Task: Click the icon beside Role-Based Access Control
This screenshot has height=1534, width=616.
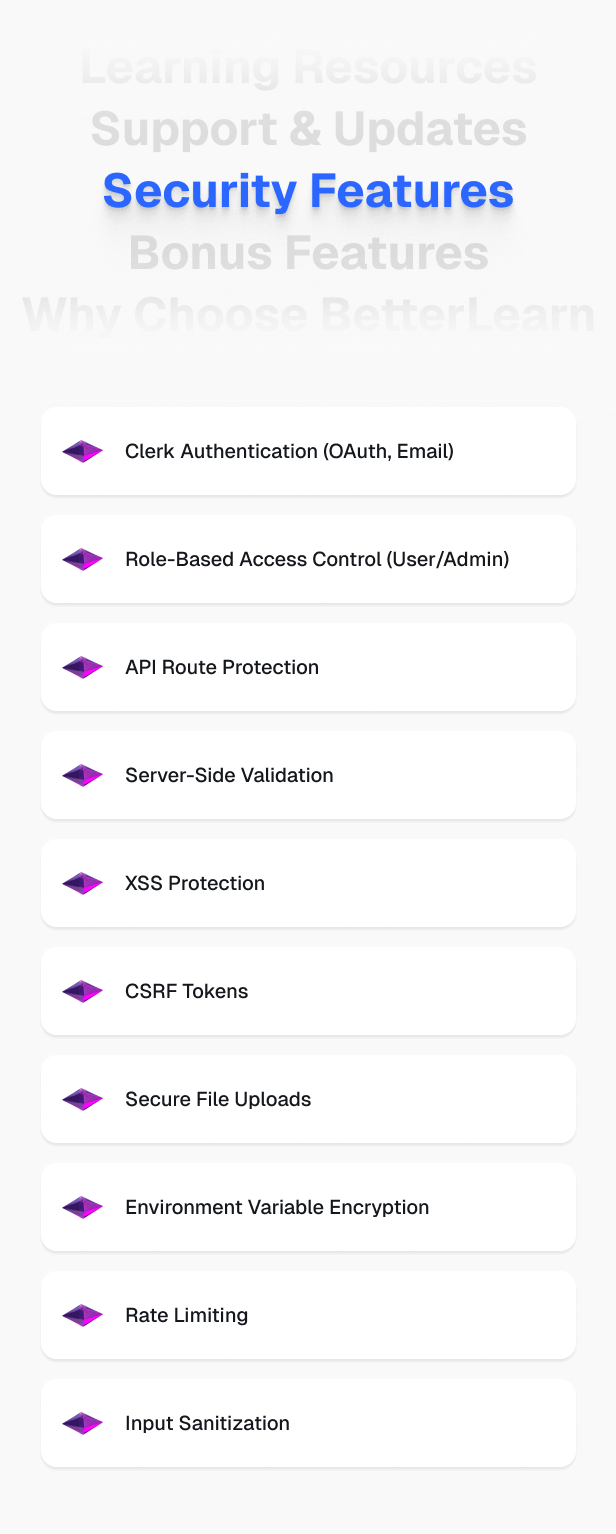Action: pos(83,559)
